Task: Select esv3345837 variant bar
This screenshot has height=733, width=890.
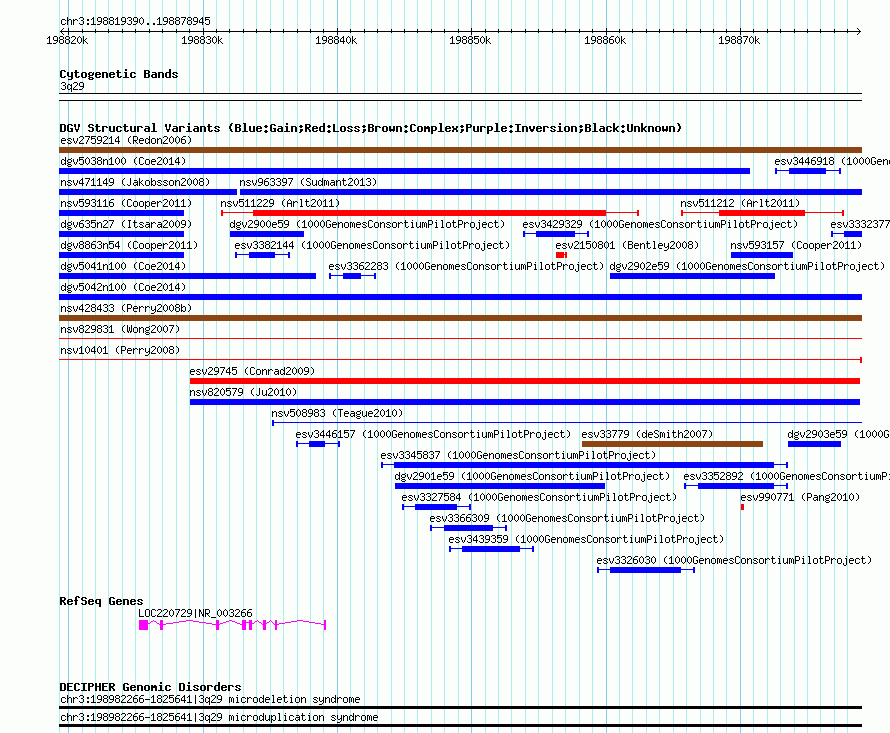Action: click(585, 465)
